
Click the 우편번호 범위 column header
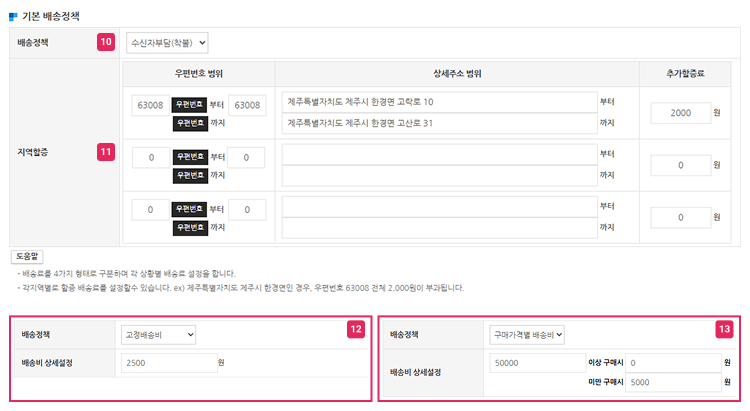tap(199, 74)
